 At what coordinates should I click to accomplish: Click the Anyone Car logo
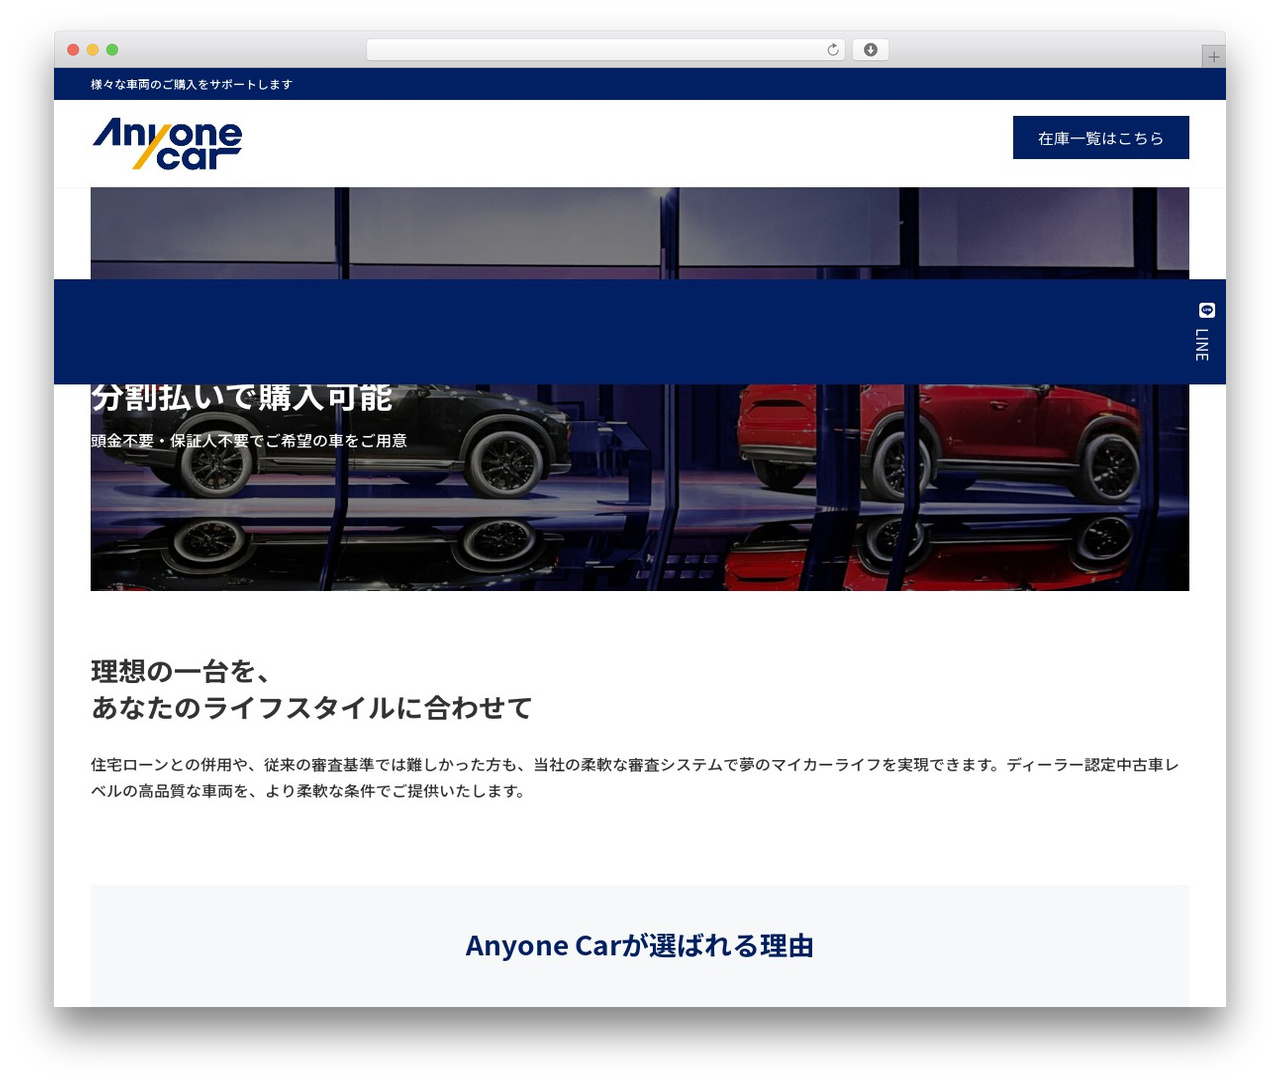(x=167, y=144)
